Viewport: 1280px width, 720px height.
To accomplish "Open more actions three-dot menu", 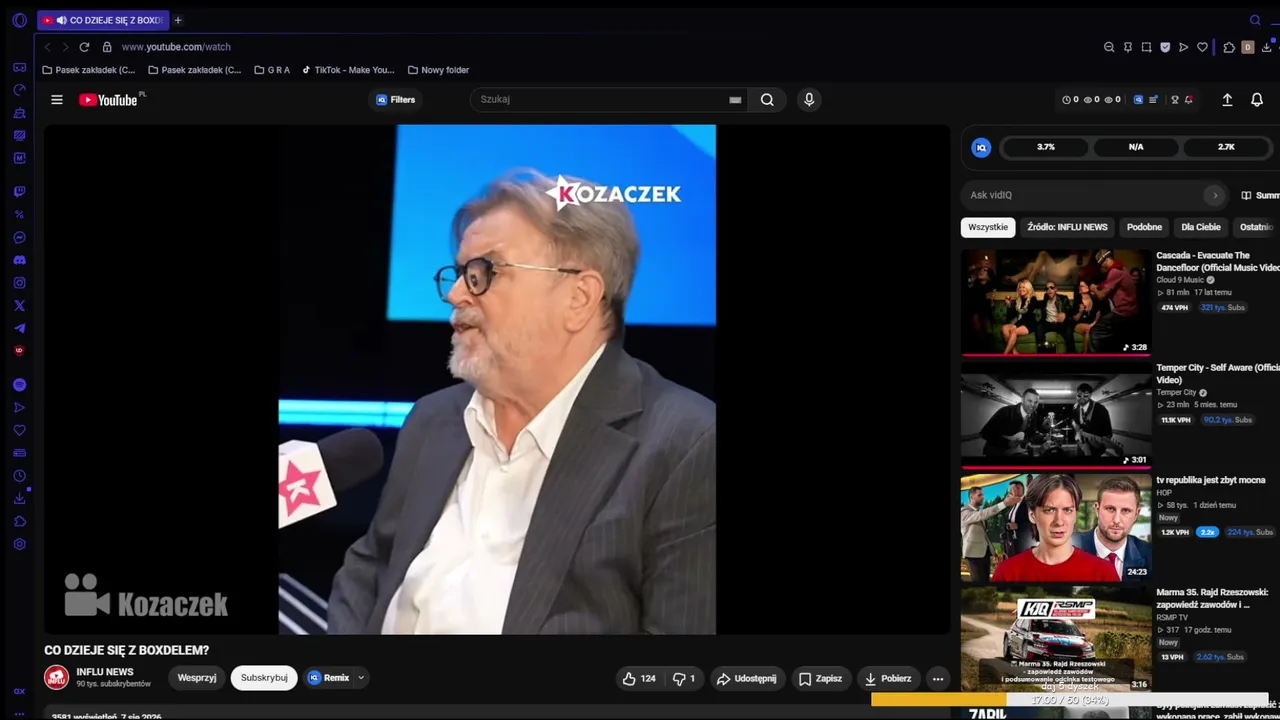I will point(938,679).
